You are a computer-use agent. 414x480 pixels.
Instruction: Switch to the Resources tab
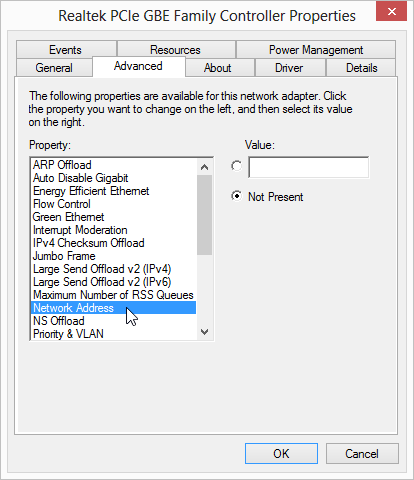(x=176, y=50)
